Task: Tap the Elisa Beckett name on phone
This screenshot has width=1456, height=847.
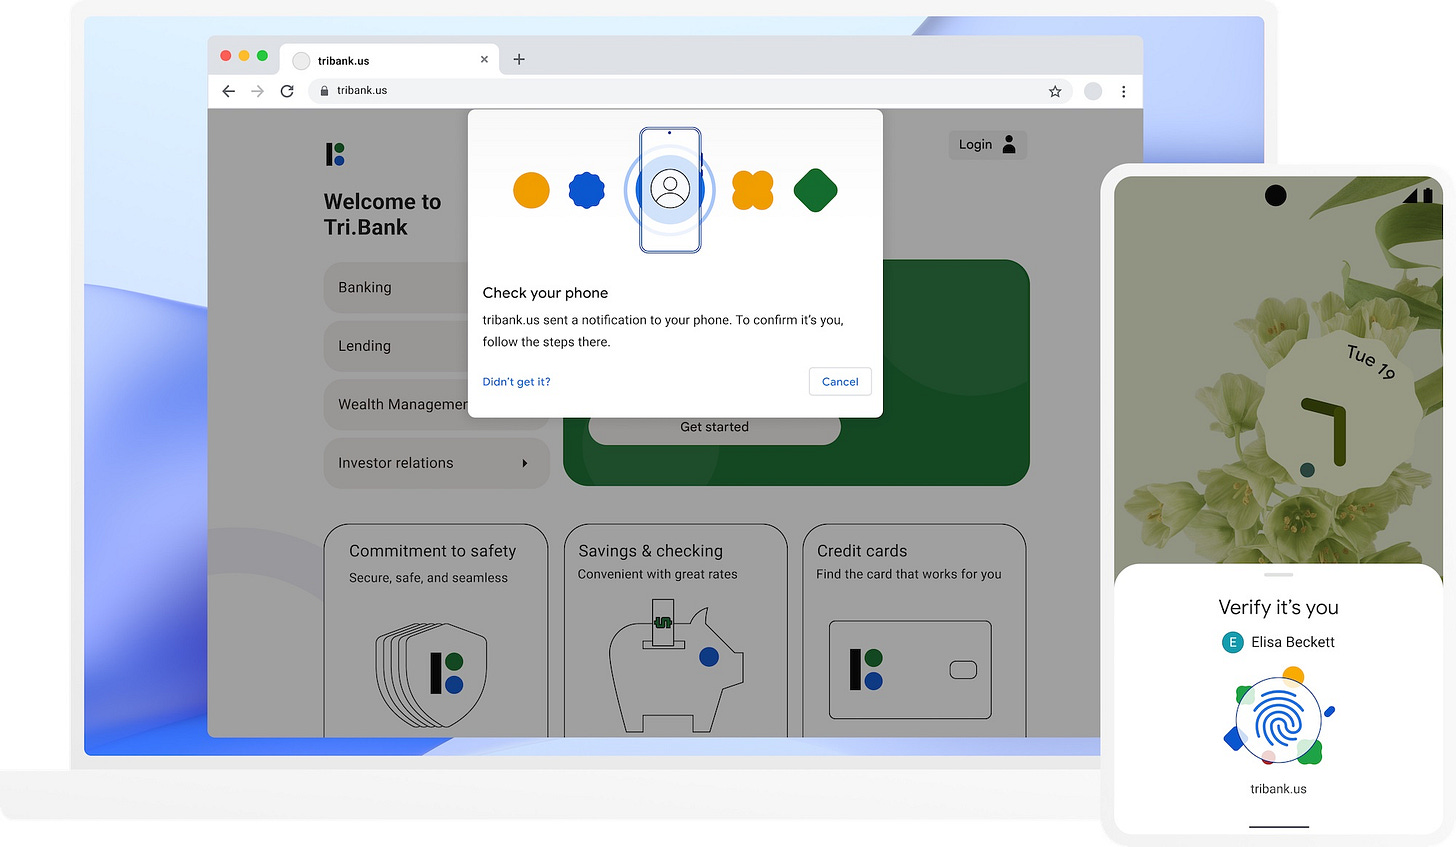Action: click(x=1293, y=642)
